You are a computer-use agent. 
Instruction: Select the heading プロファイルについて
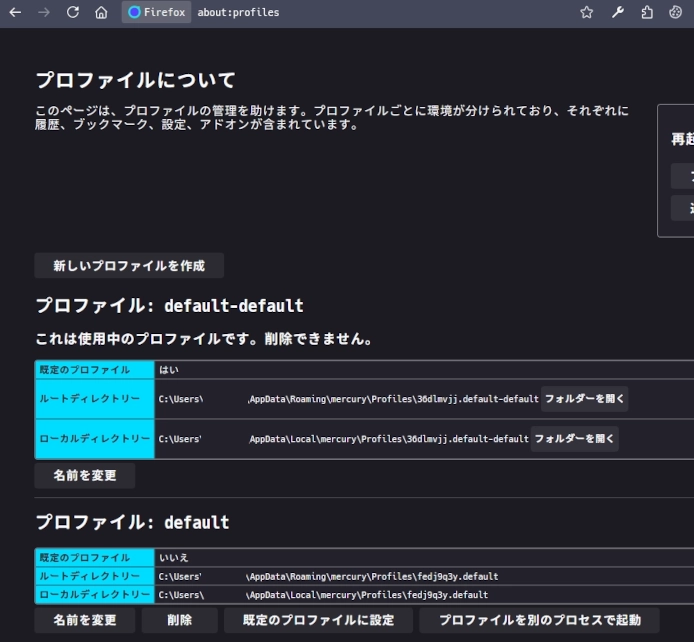135,80
